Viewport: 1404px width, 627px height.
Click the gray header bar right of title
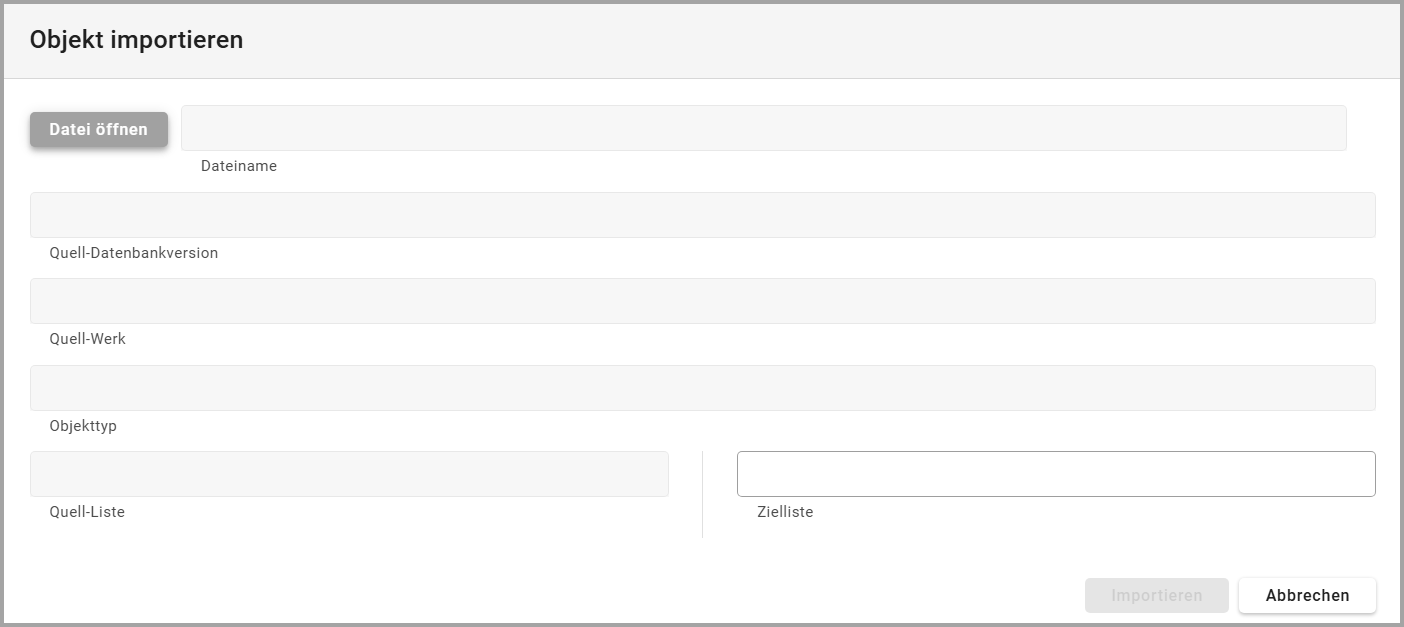[x=800, y=40]
